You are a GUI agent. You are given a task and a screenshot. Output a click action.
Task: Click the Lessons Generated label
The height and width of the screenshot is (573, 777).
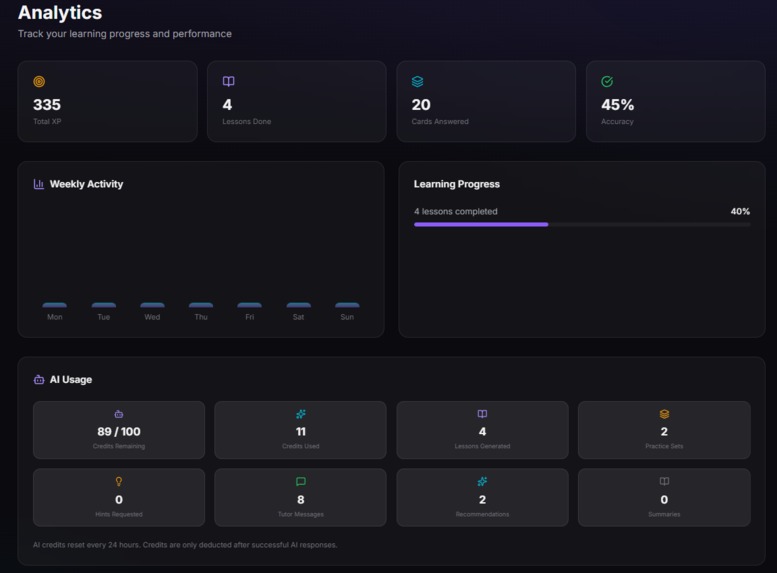(x=482, y=446)
